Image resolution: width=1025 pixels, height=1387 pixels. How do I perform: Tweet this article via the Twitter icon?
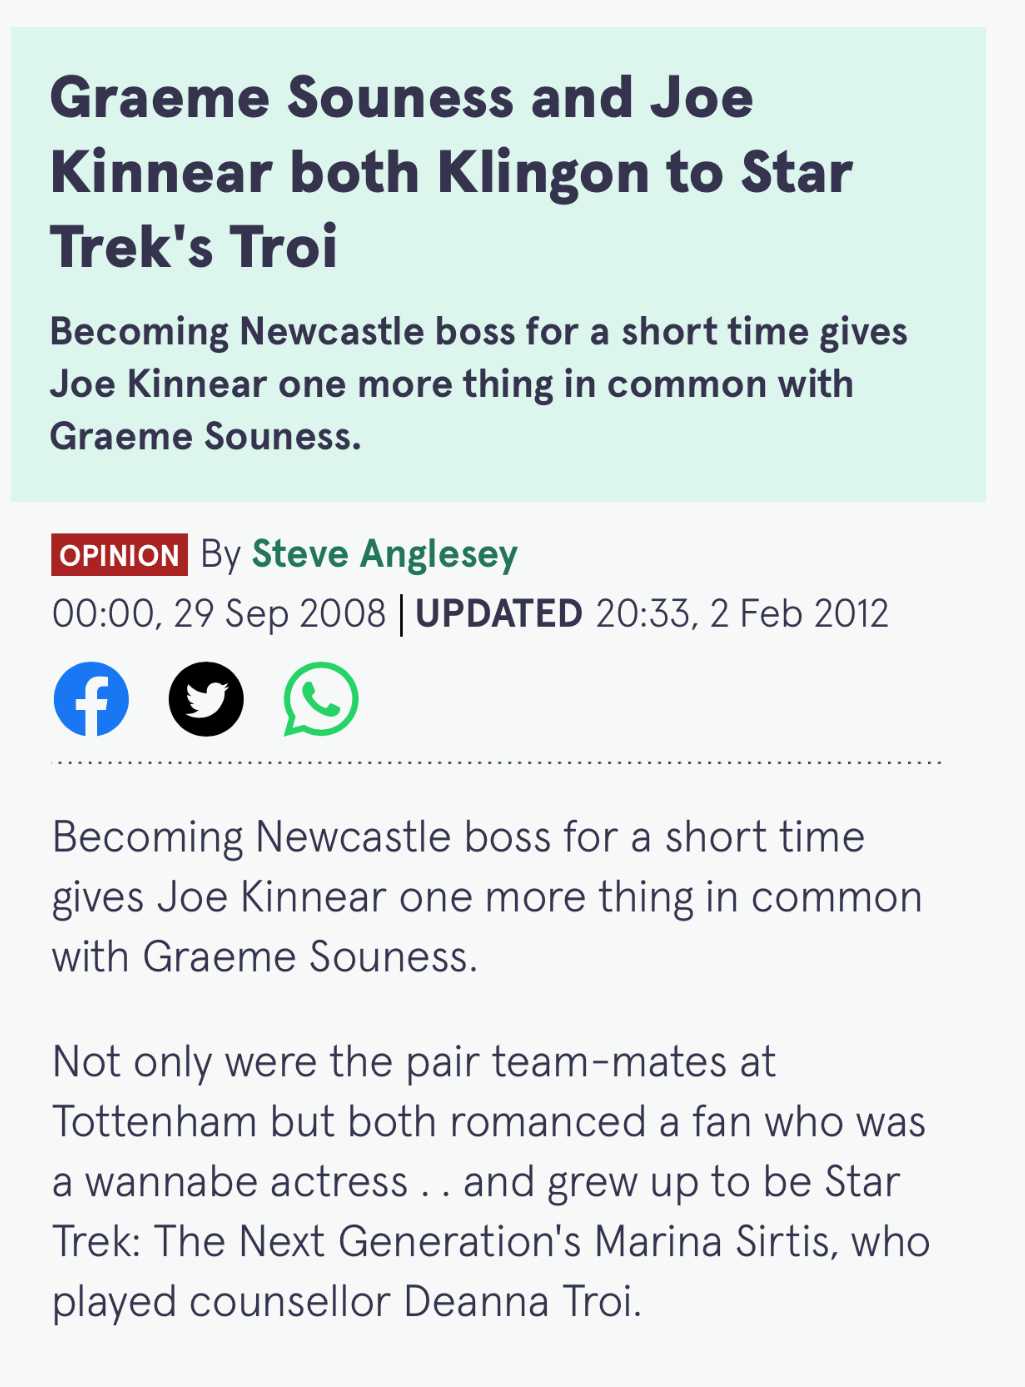pyautogui.click(x=206, y=699)
